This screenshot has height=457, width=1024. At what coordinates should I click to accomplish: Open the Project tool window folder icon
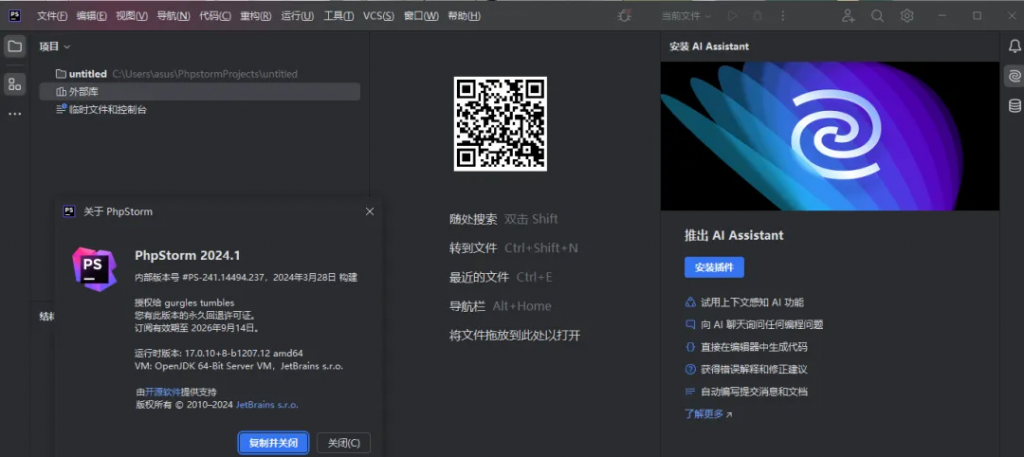[15, 46]
